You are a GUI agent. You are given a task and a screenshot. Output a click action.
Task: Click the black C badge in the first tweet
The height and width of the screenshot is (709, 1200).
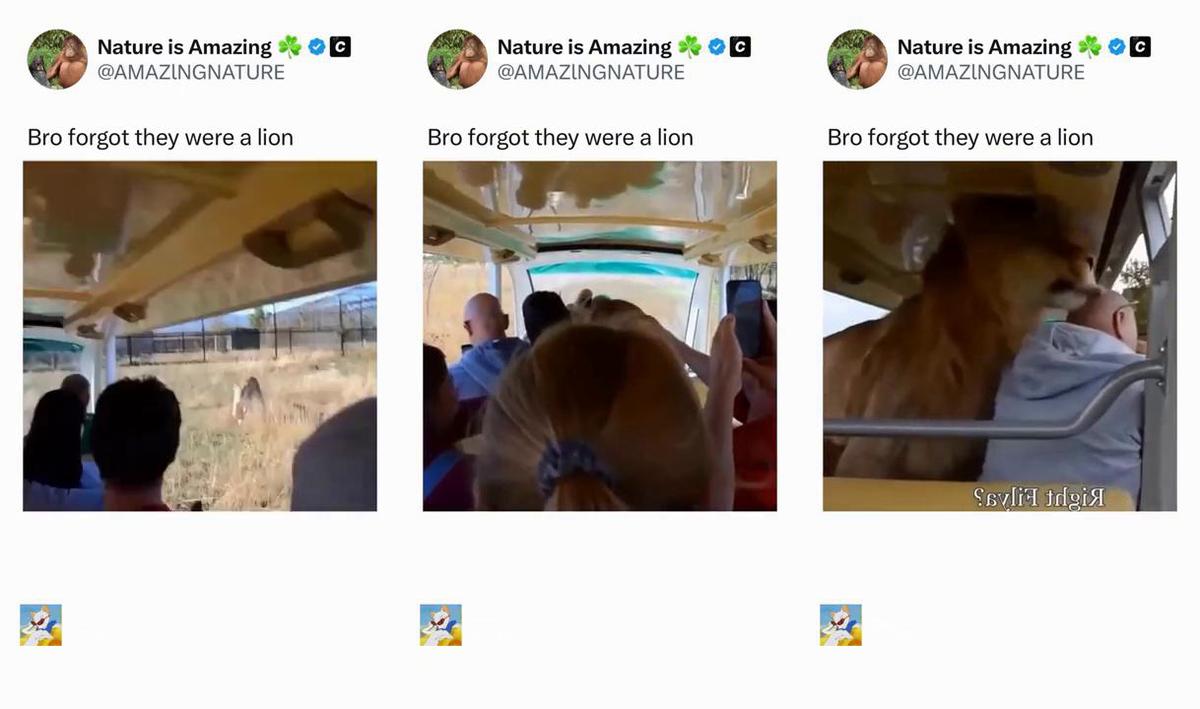(340, 46)
